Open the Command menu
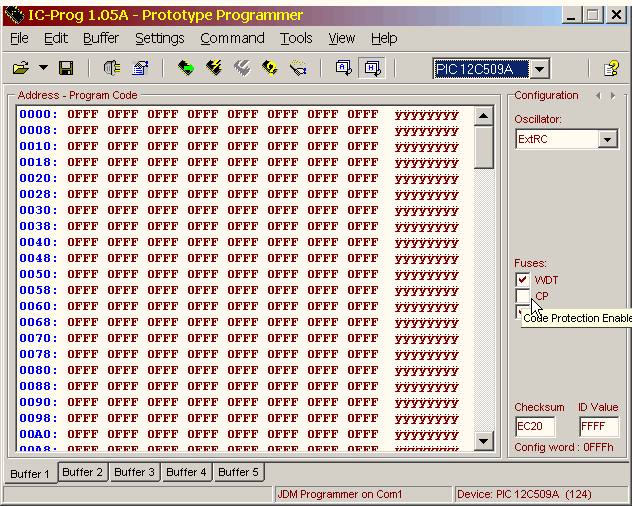Image resolution: width=632 pixels, height=506 pixels. click(232, 38)
